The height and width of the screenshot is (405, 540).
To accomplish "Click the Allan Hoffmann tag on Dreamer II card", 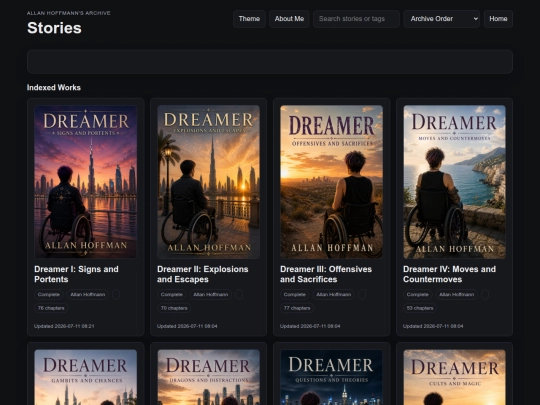I will click(210, 294).
